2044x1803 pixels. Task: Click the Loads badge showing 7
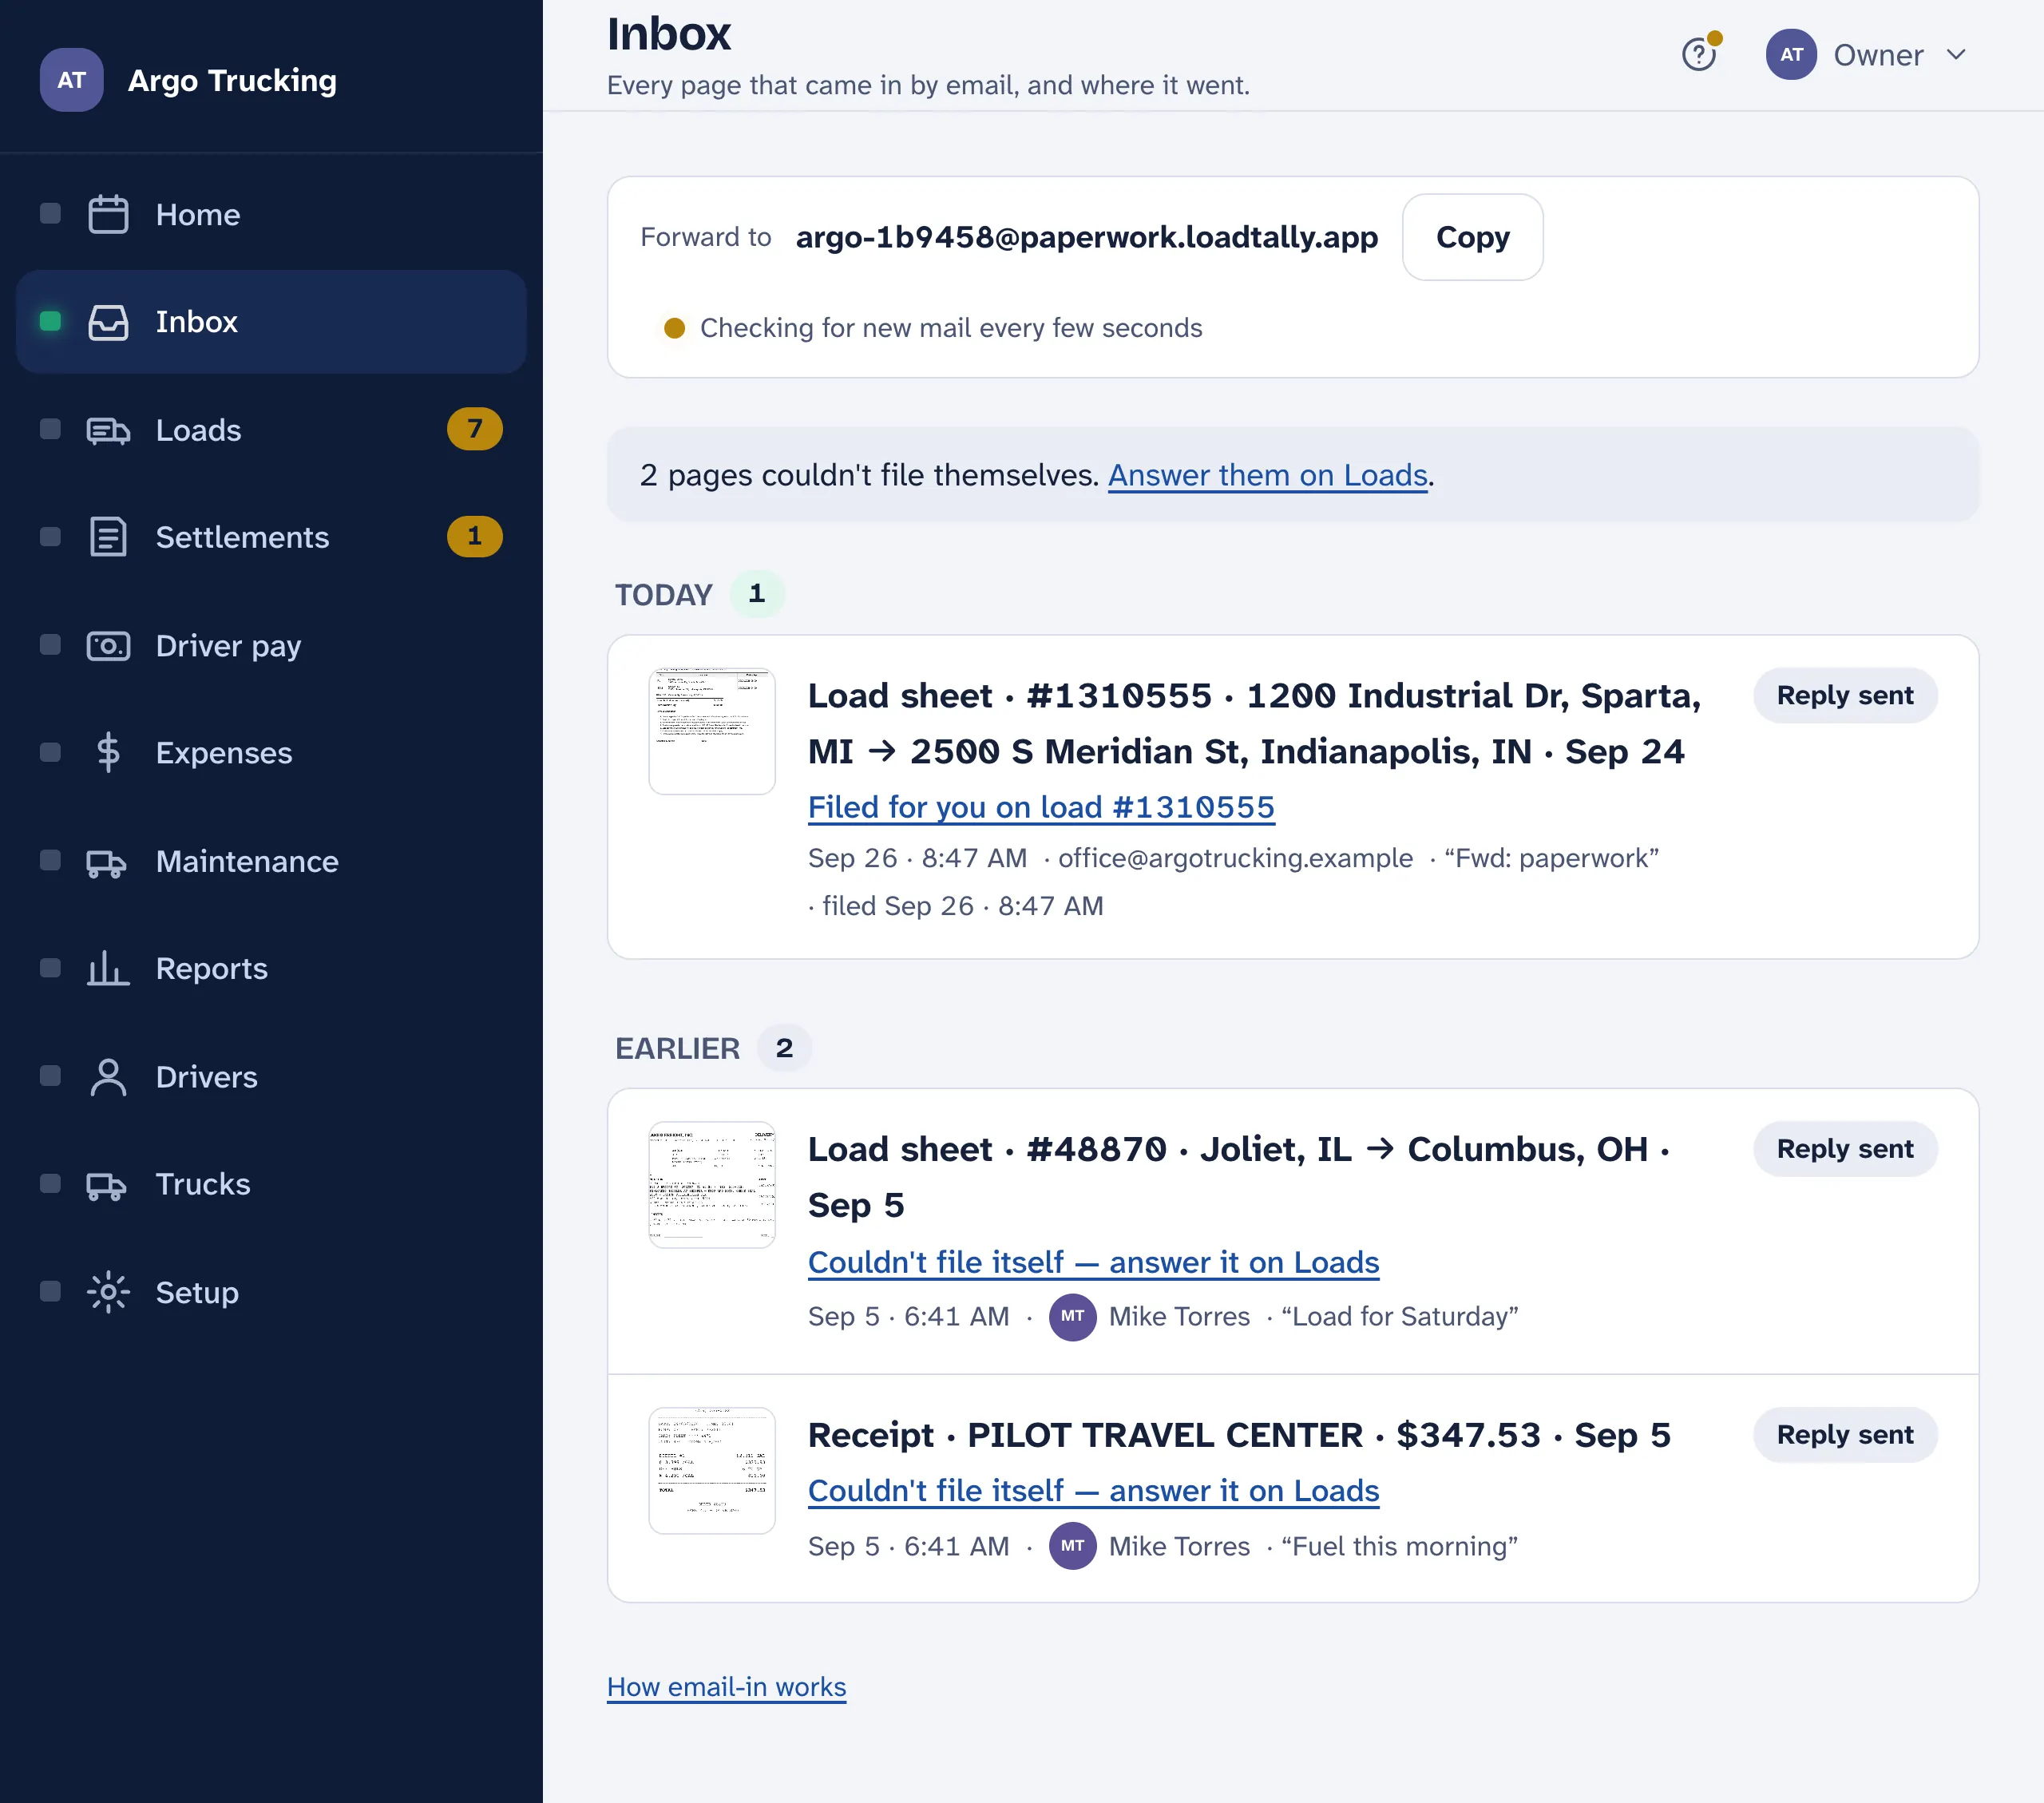point(474,429)
